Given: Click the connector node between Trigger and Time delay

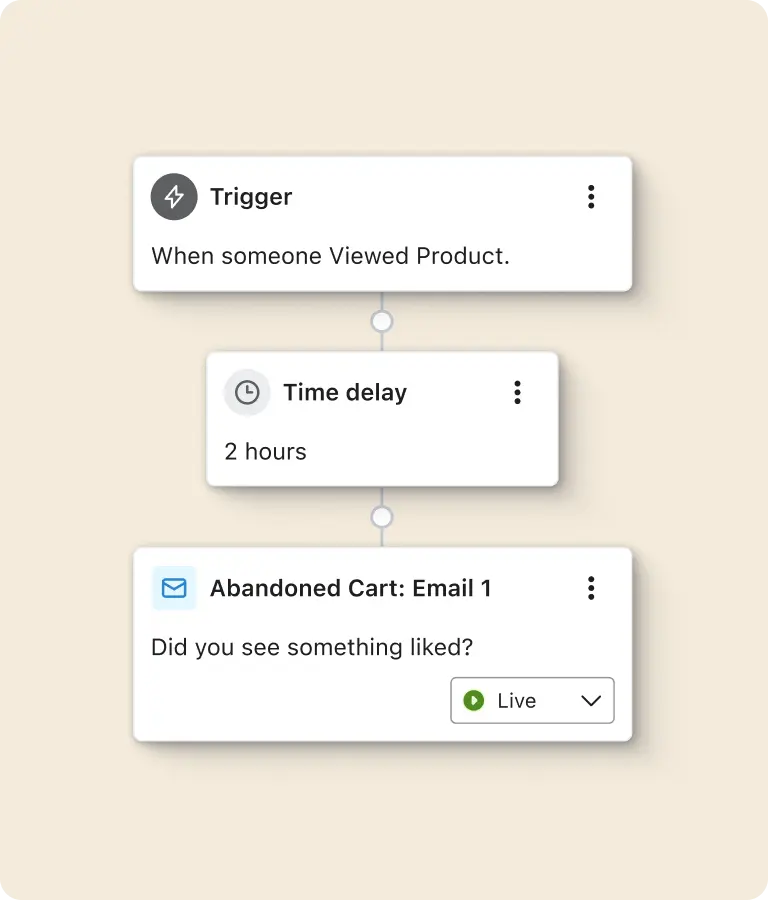Looking at the screenshot, I should pyautogui.click(x=382, y=320).
